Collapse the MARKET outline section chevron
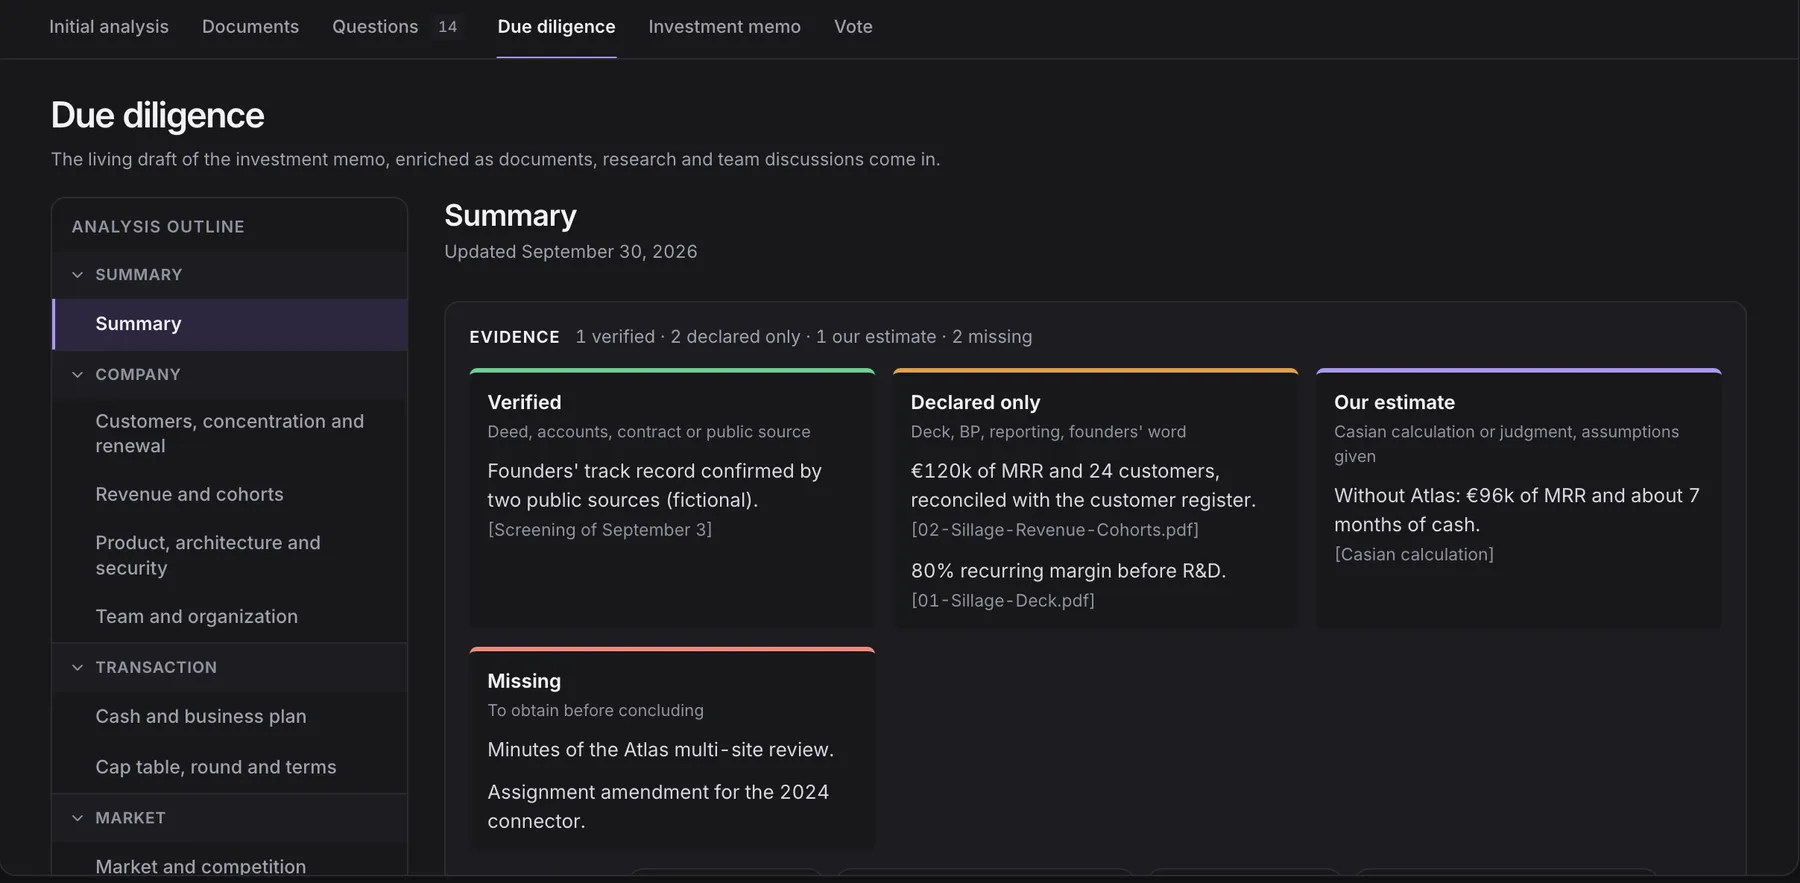Screen dimensions: 1800x883 [78, 818]
